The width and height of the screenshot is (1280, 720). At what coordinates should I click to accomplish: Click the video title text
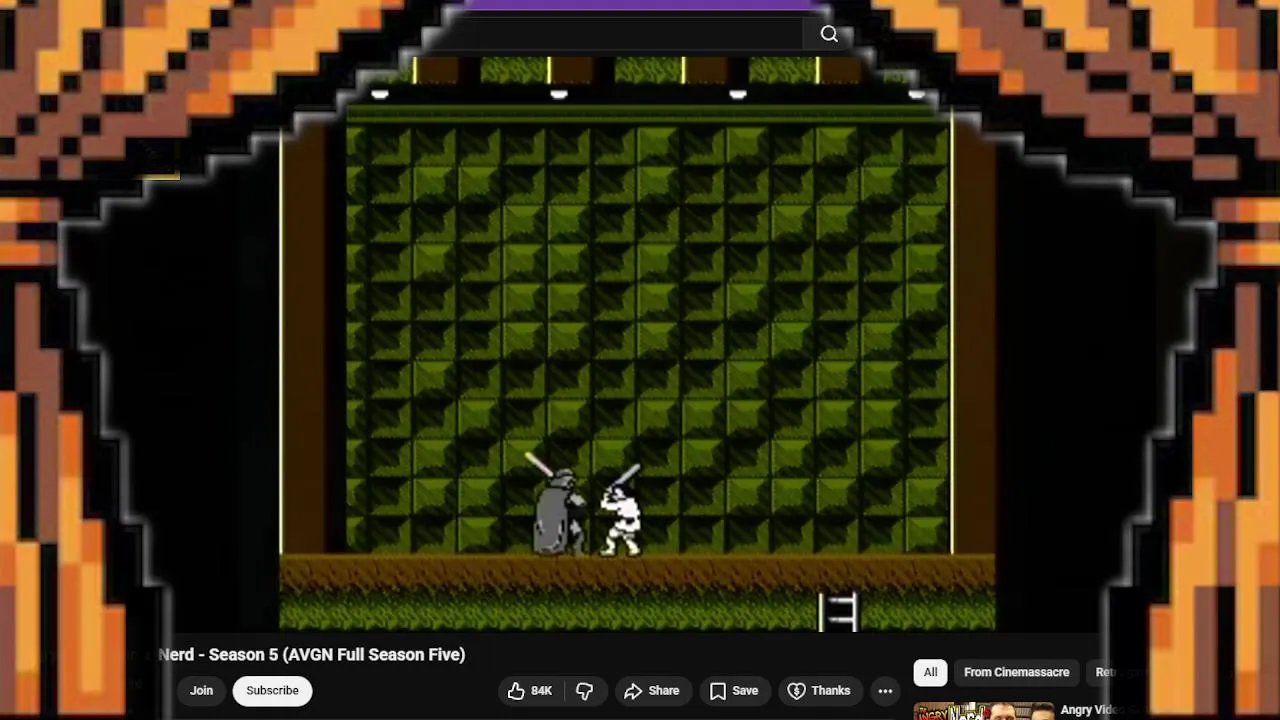[311, 654]
